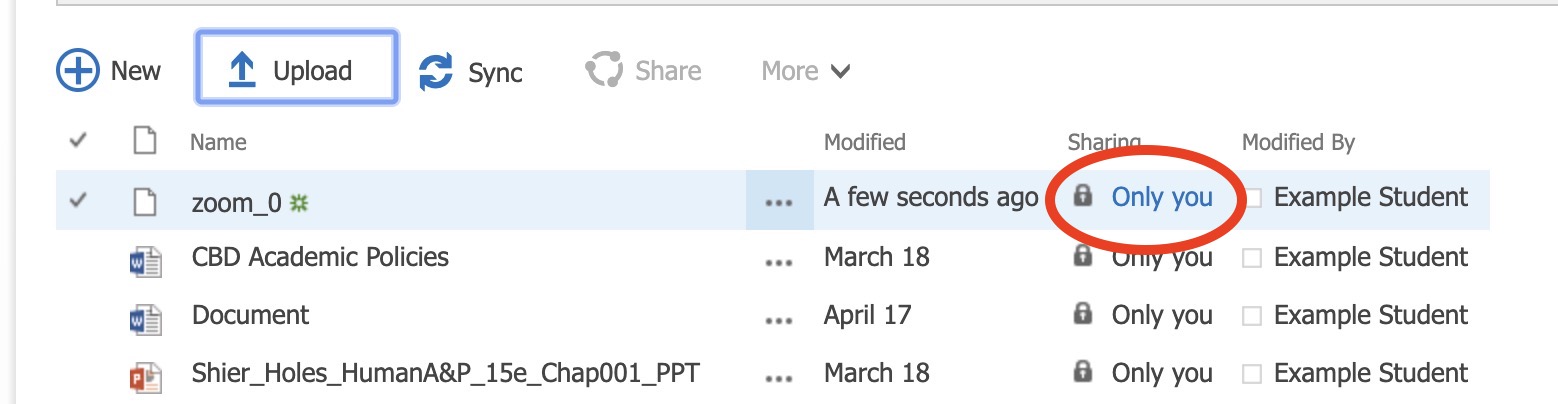Open the Only you sharing link for zoom_0
Viewport: 1558px width, 404px height.
click(x=1162, y=197)
